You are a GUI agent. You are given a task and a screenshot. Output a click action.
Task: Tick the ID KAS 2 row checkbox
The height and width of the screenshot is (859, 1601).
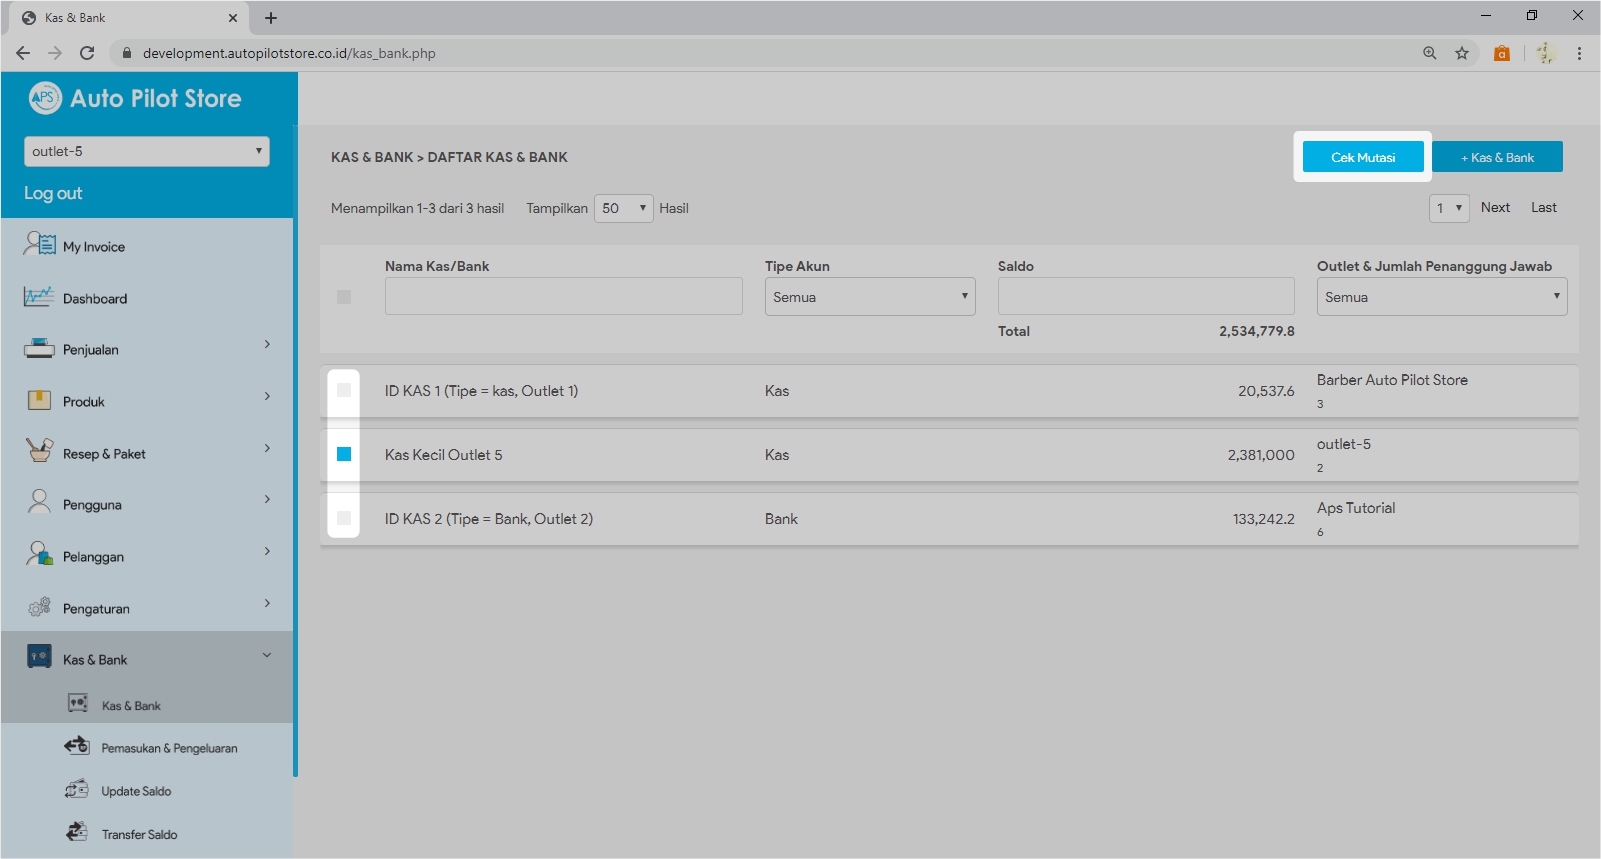(x=344, y=518)
